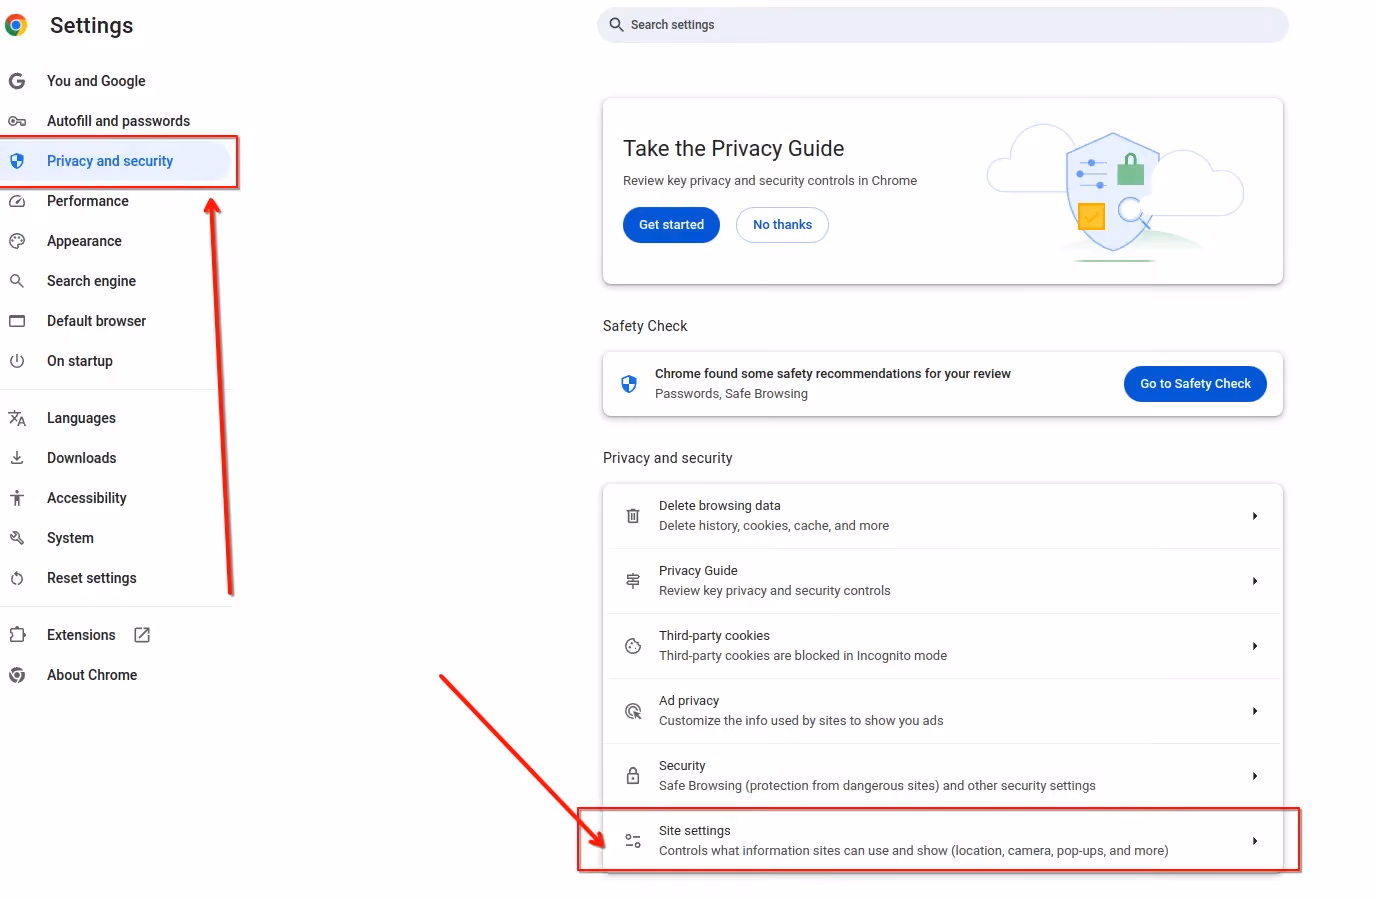Click the Privacy Guide shield illustration

tap(1114, 192)
